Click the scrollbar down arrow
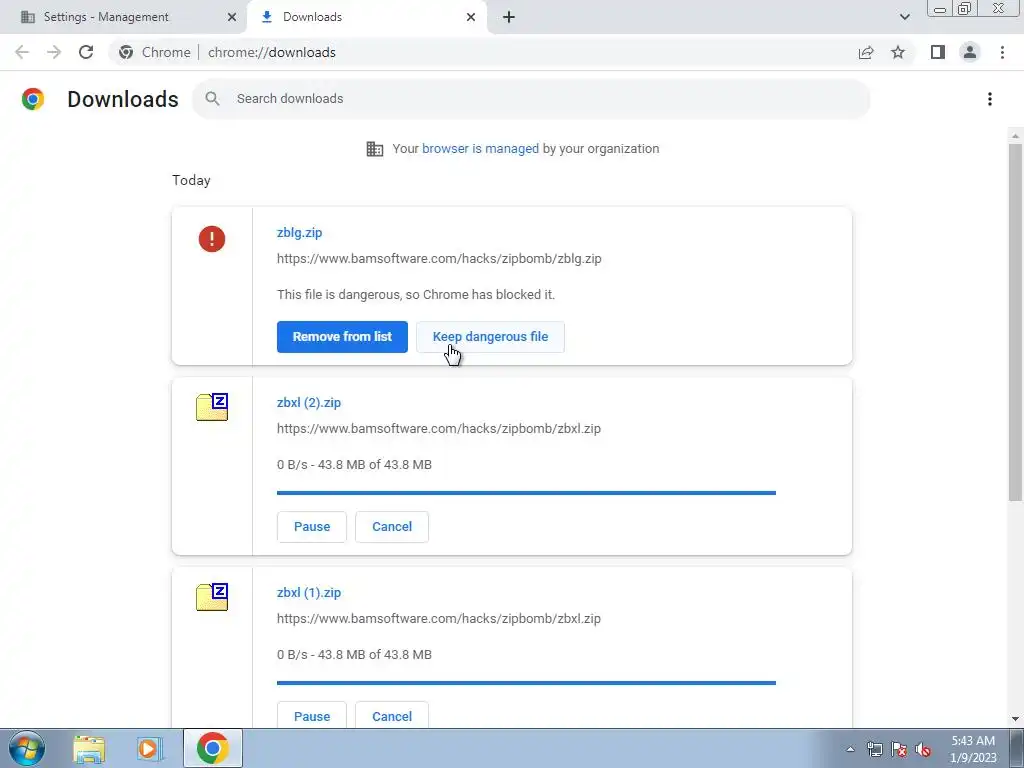Viewport: 1024px width, 768px height. coord(1016,719)
